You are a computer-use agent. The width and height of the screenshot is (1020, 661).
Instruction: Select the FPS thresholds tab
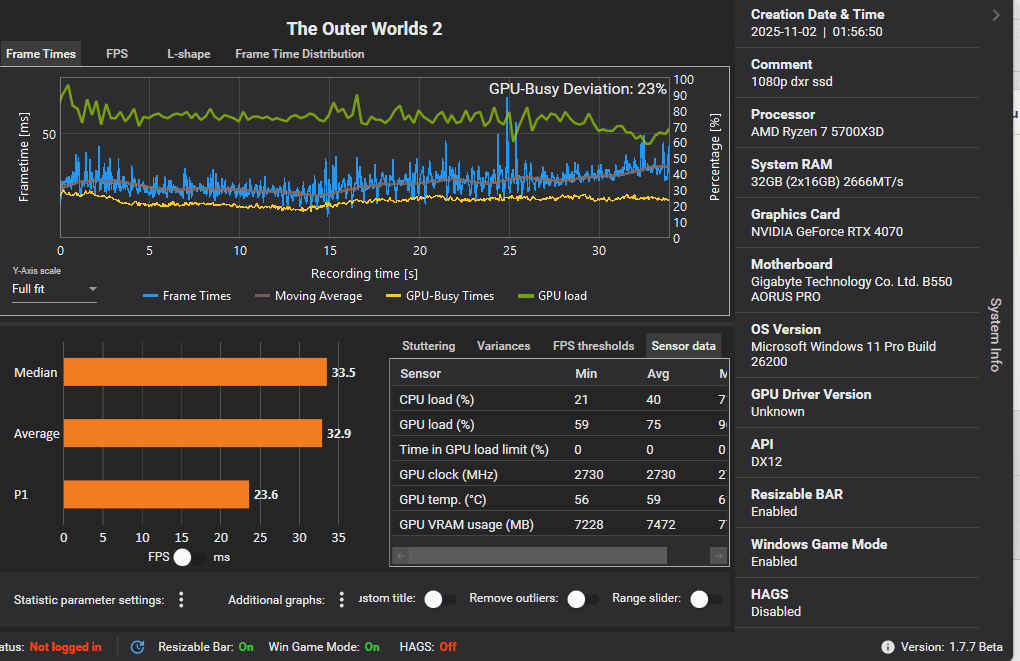593,346
